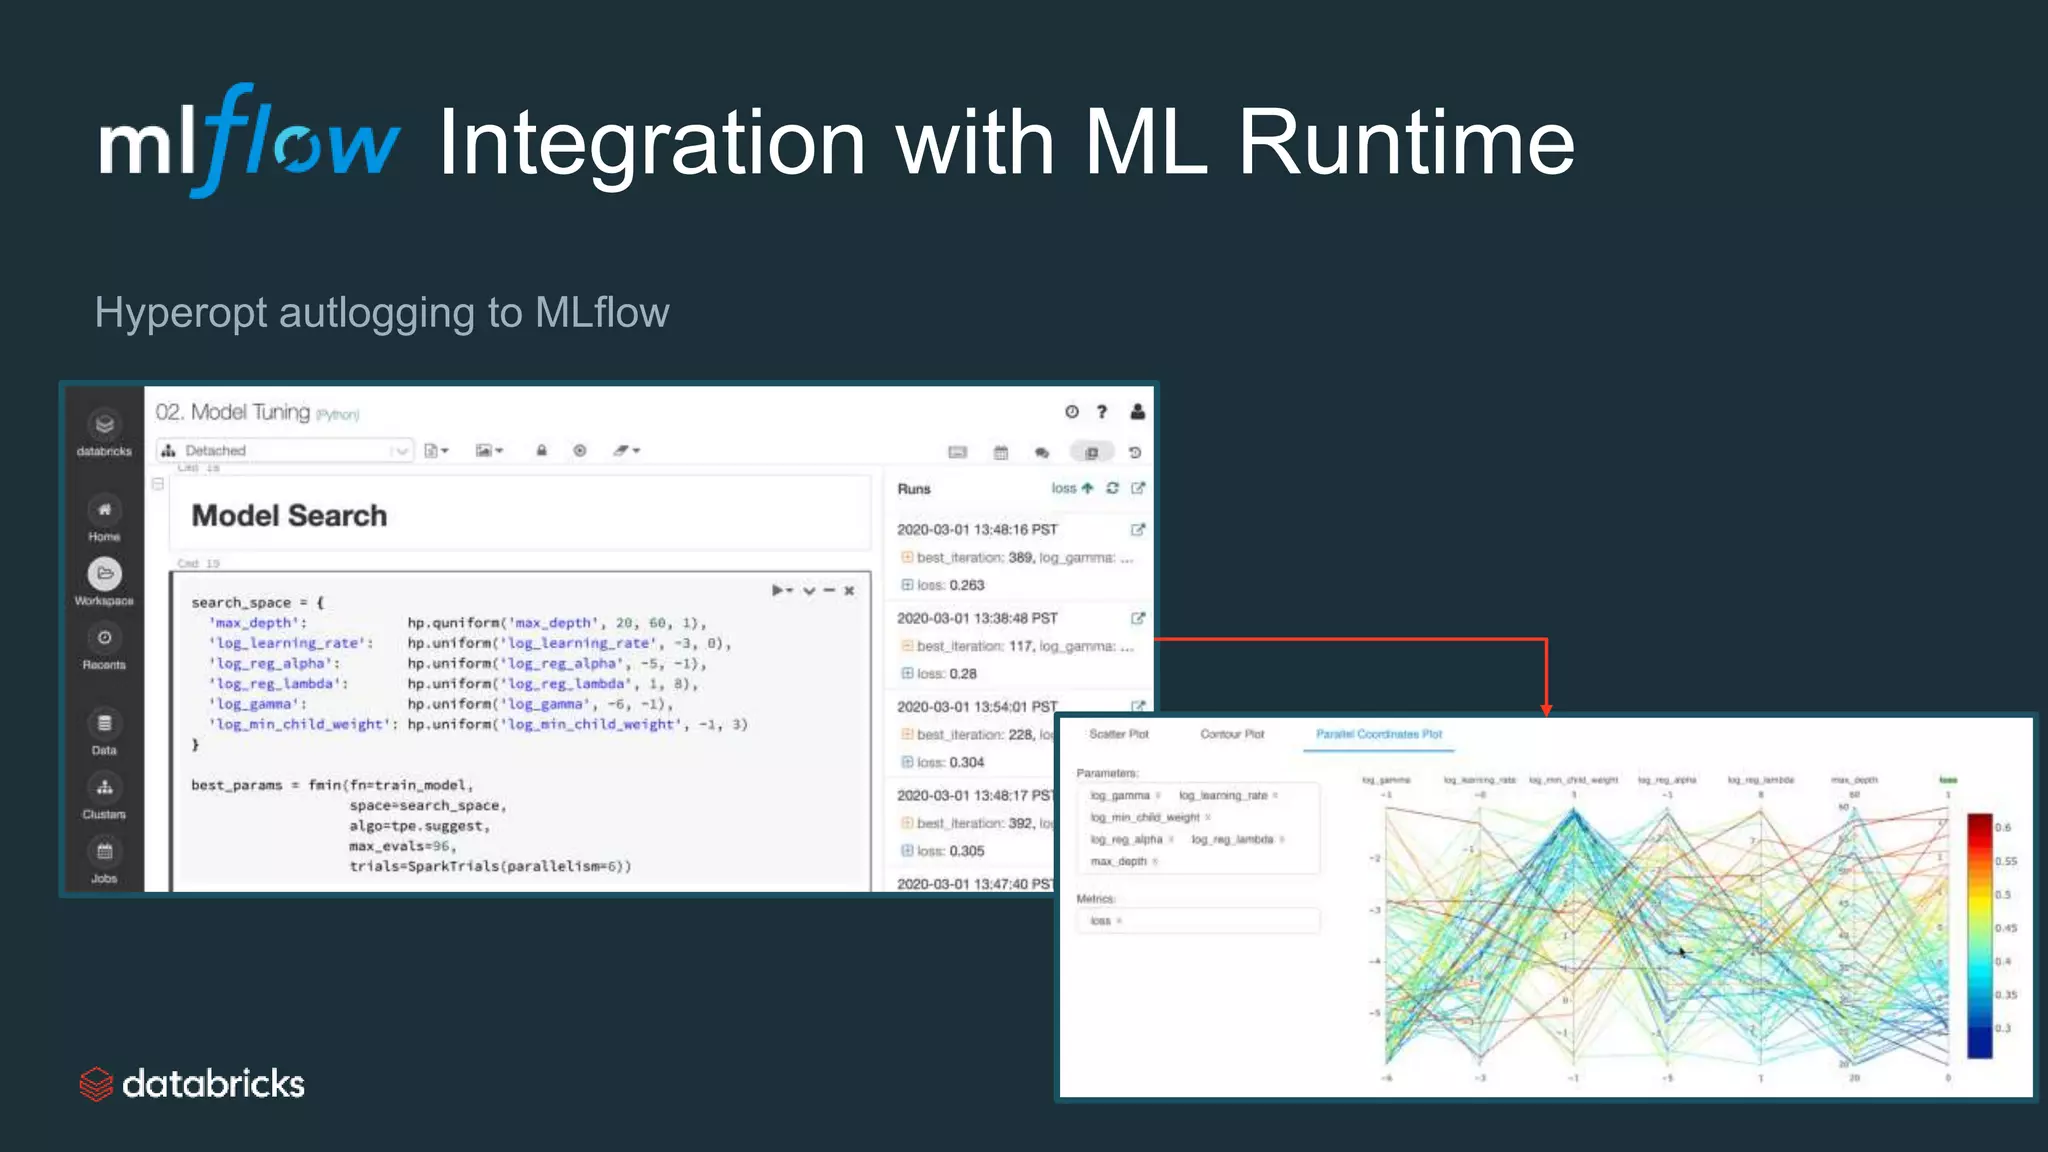
Task: Remove log_learning_rate from Parameters
Action: click(x=1275, y=796)
